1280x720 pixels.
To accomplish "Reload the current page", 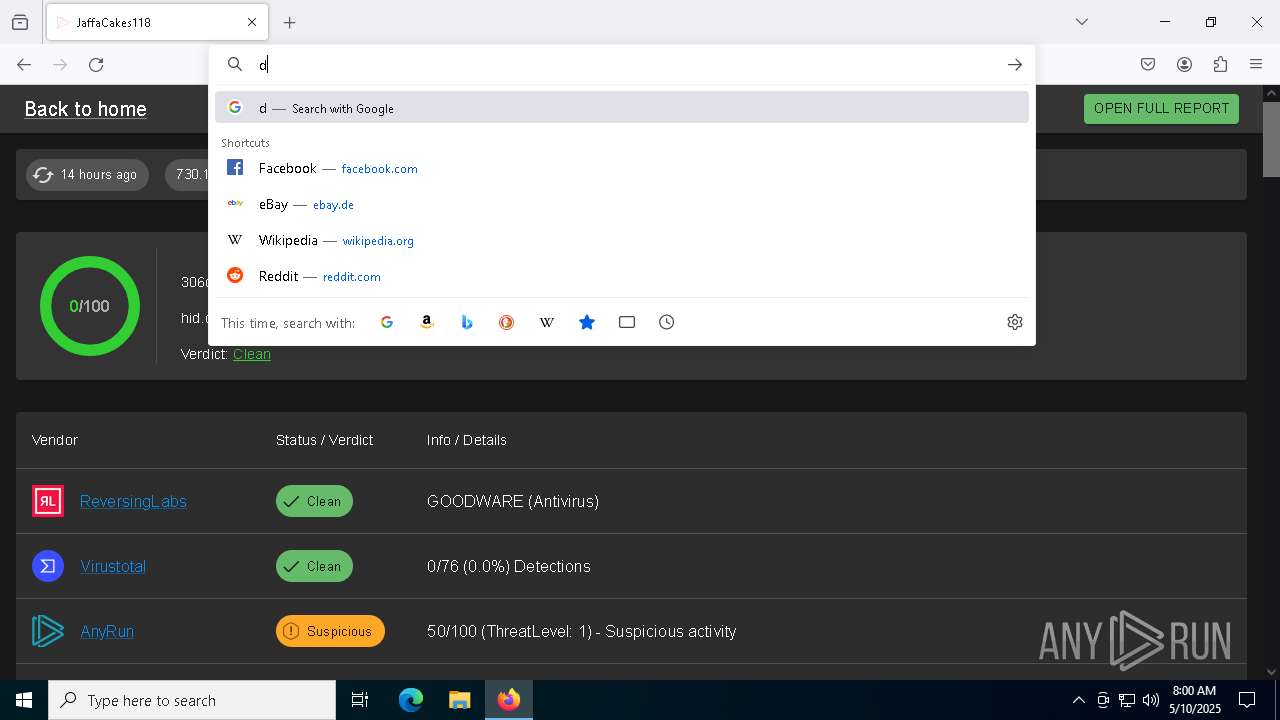I will click(x=96, y=64).
